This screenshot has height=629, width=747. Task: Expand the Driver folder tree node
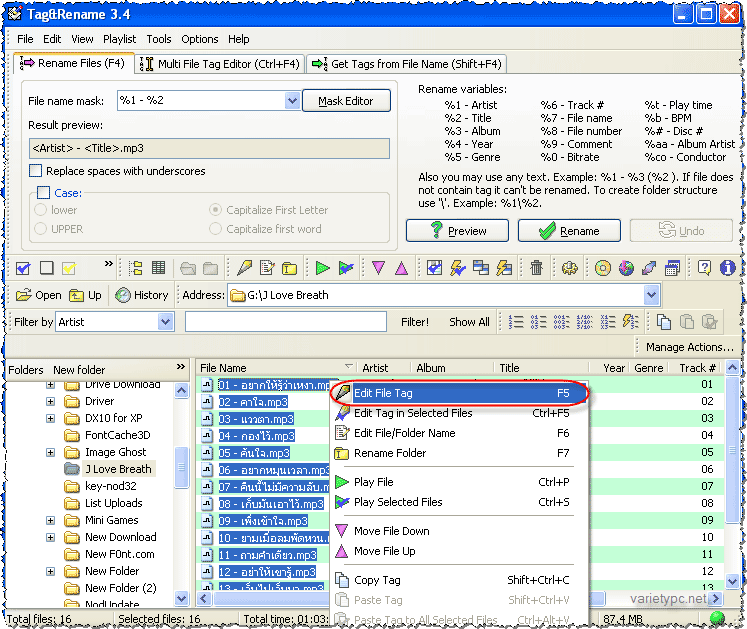pos(50,401)
